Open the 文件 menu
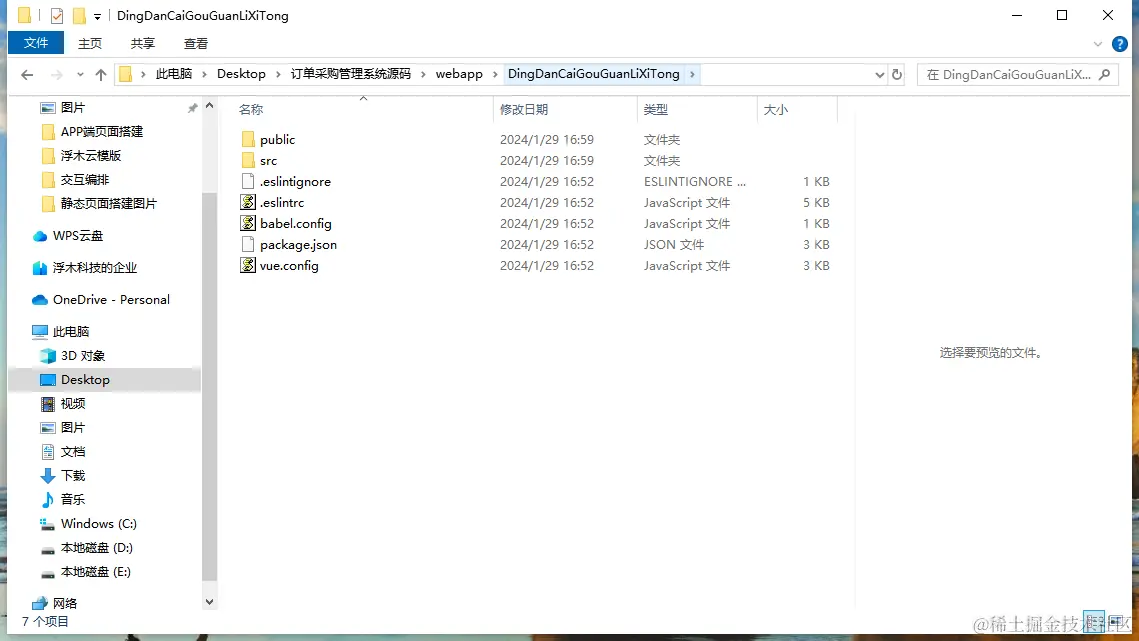1139x641 pixels. click(x=36, y=43)
